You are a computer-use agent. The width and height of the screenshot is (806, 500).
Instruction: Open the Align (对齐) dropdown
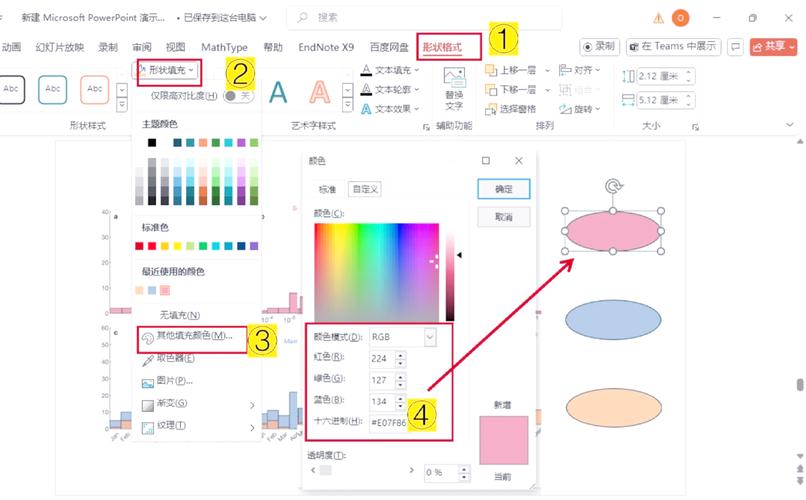(579, 70)
